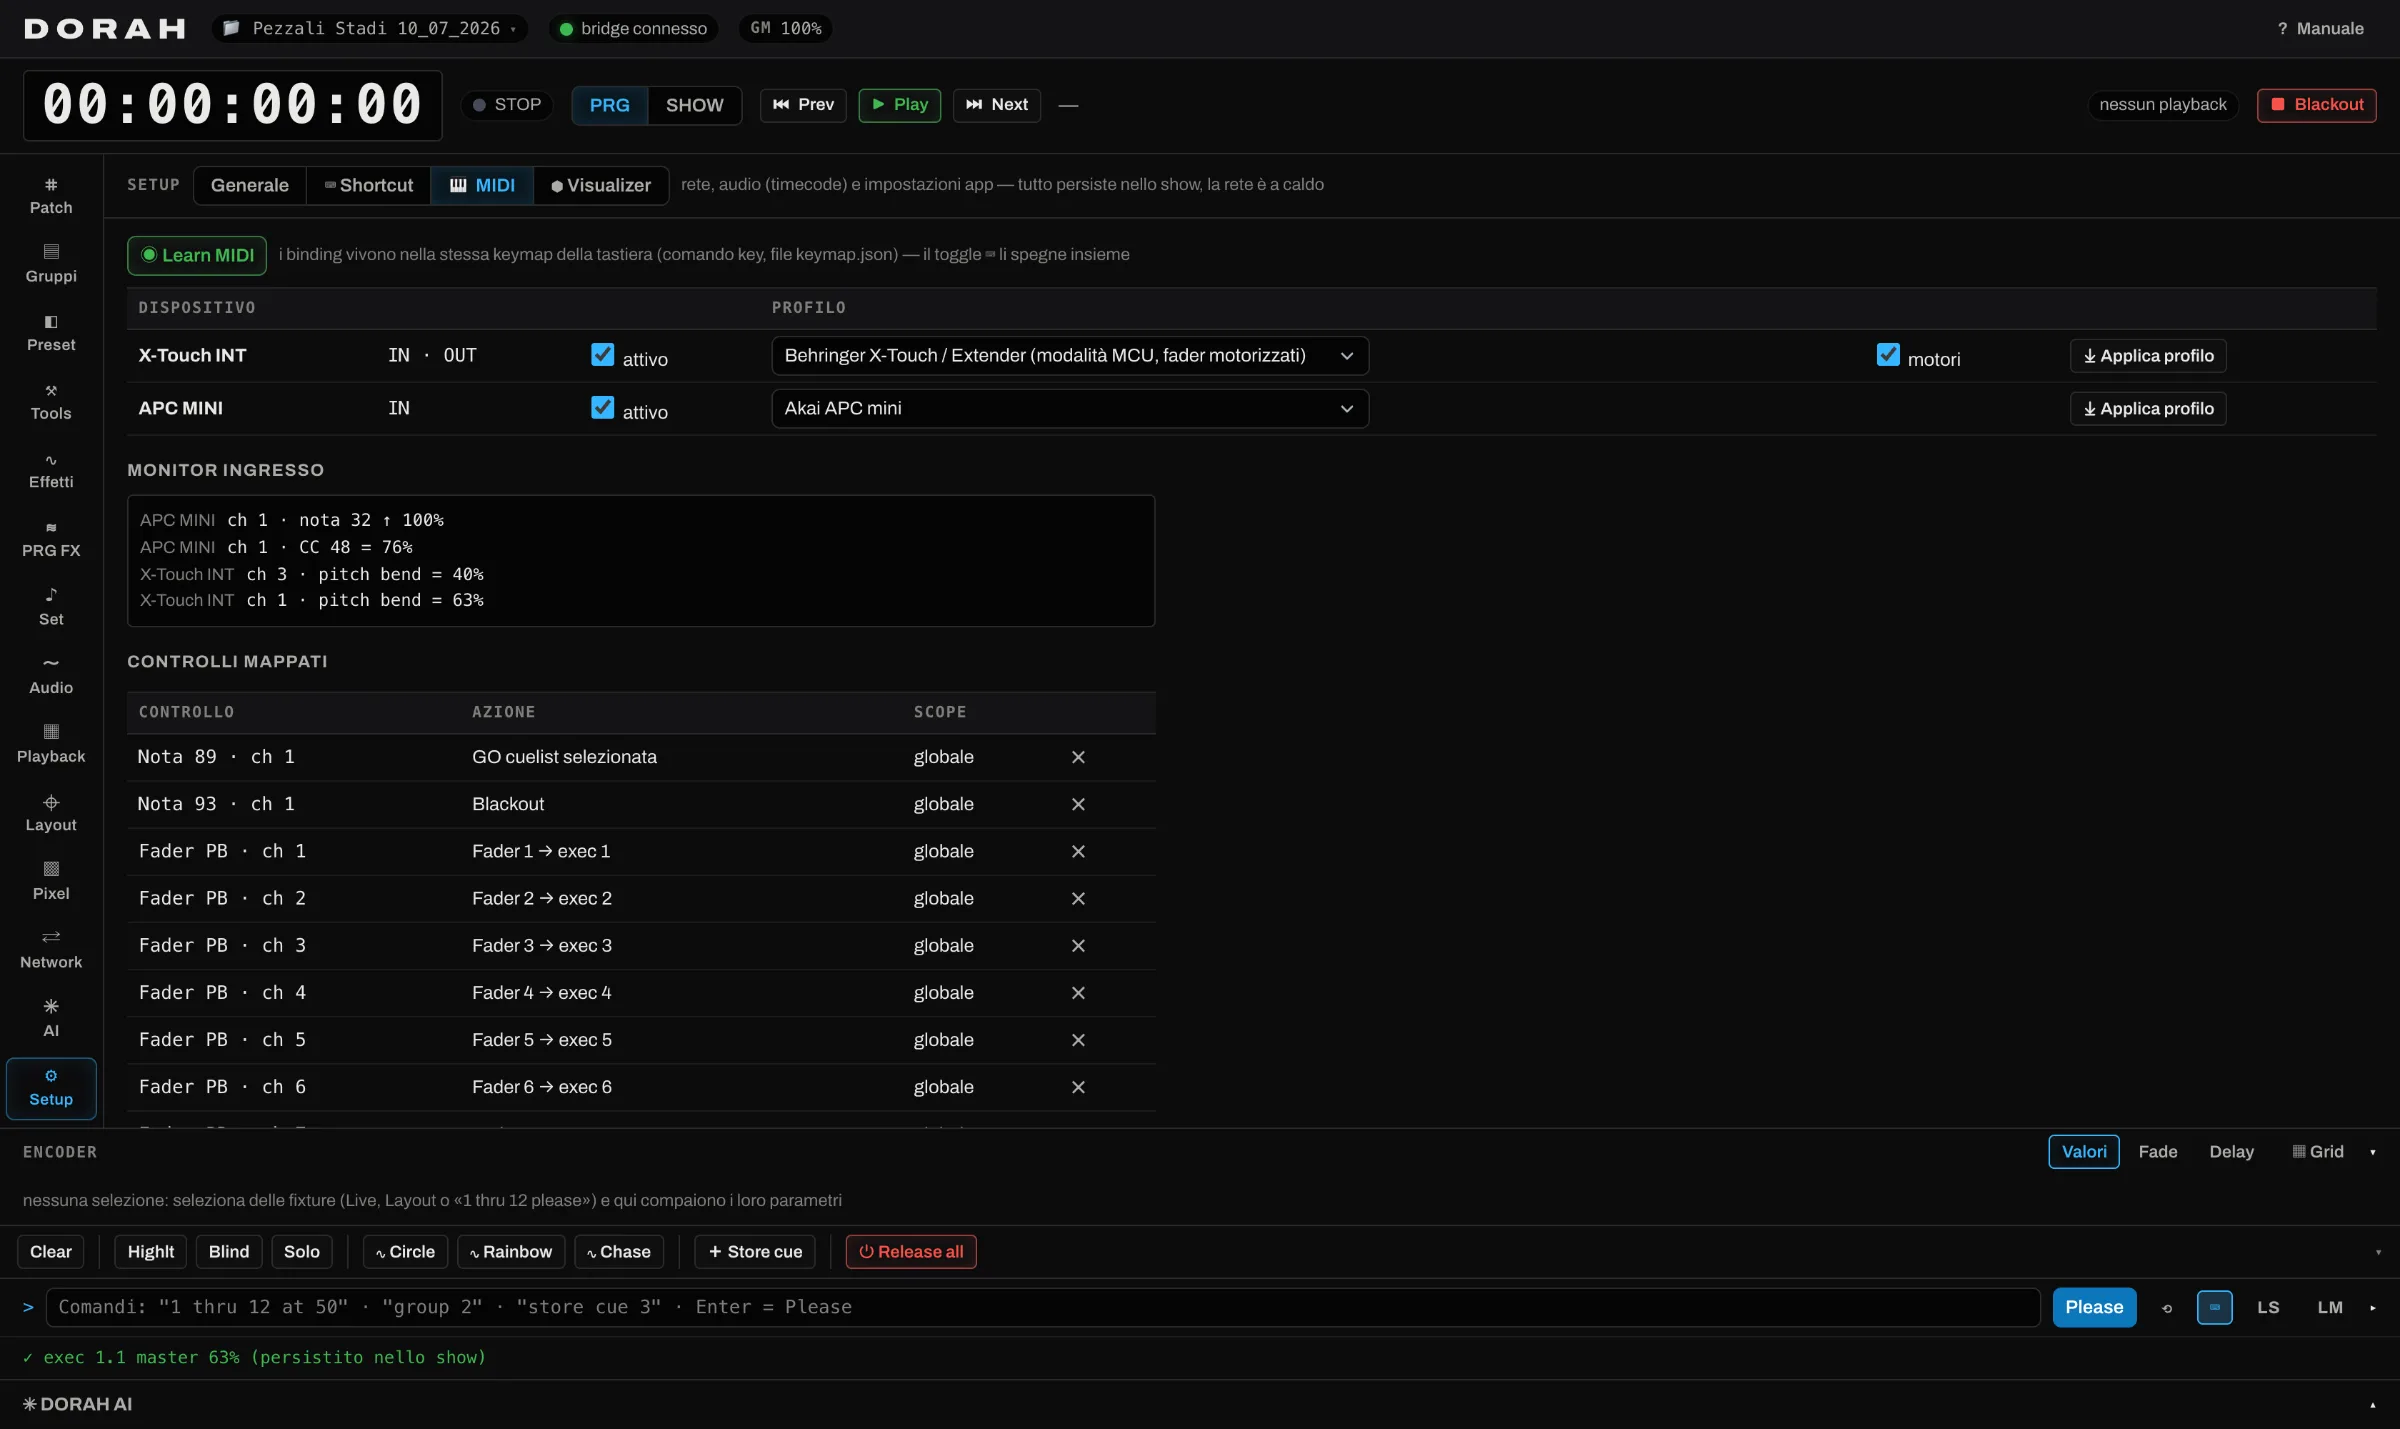Click the Blackout button

(x=2317, y=105)
